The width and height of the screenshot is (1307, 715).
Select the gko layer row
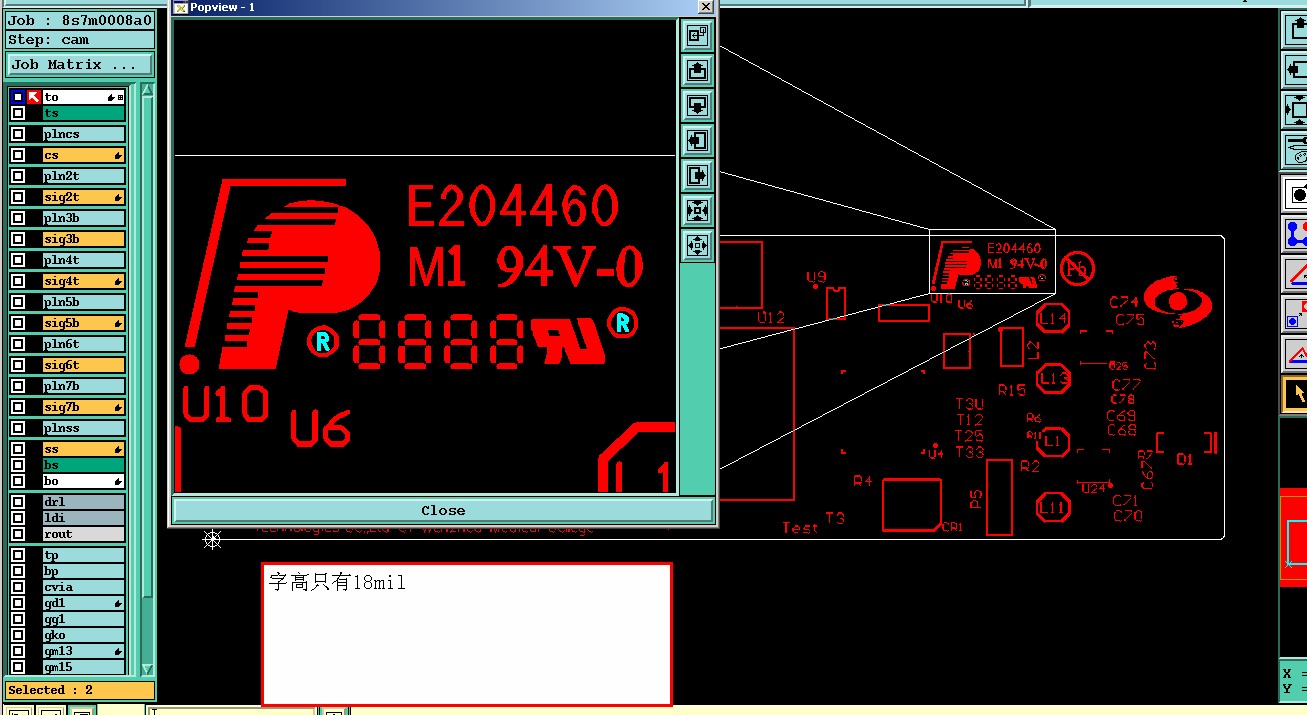coord(83,635)
